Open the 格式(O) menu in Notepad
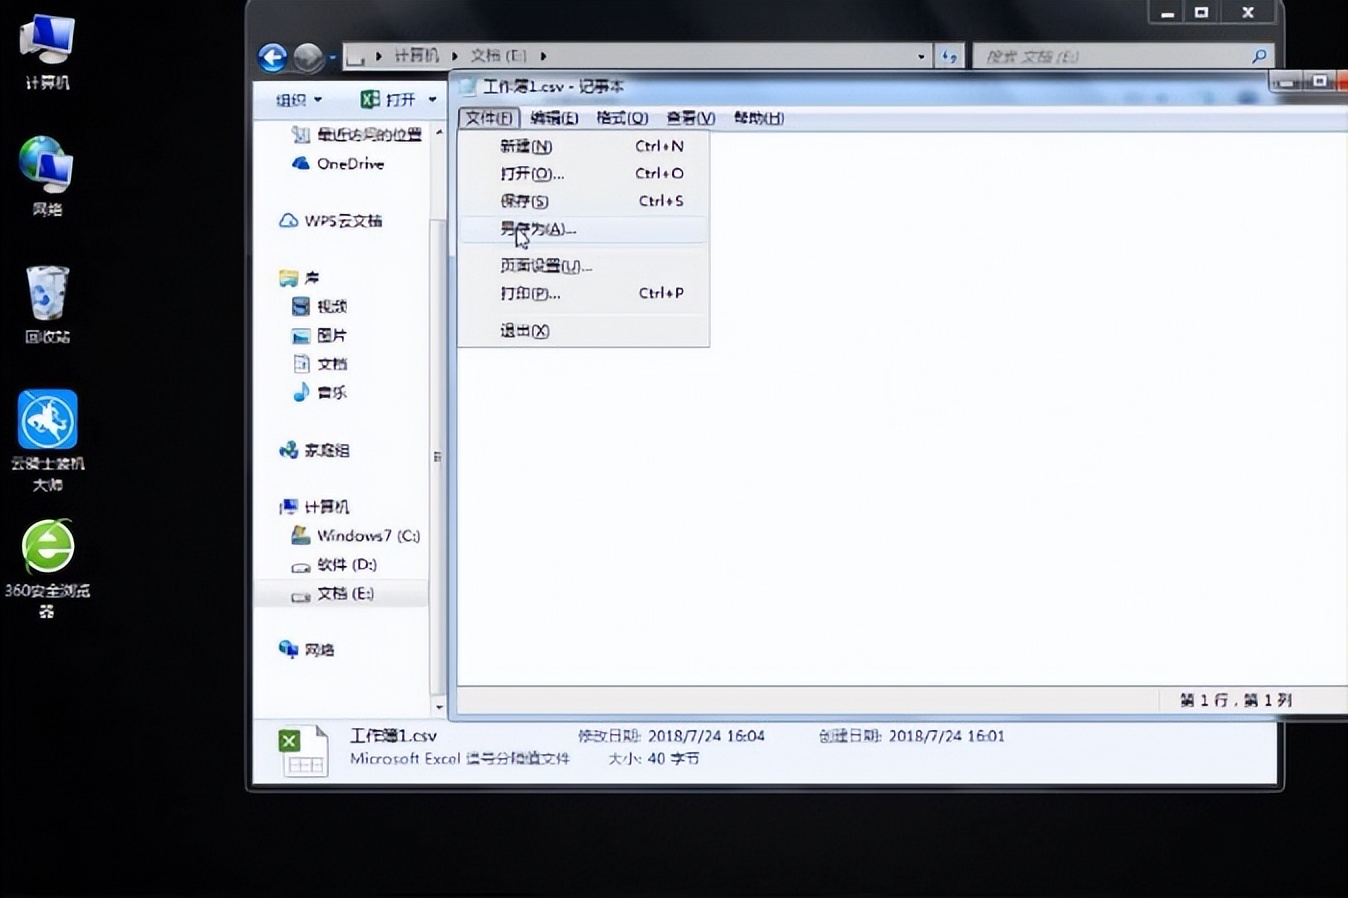Image resolution: width=1348 pixels, height=898 pixels. (x=622, y=118)
